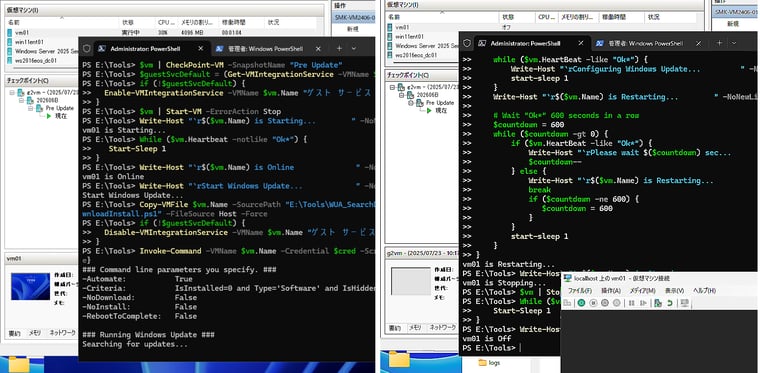Collapse the g2vm checkpoint node in right screenshot
The width and height of the screenshot is (760, 373).
(391, 87)
